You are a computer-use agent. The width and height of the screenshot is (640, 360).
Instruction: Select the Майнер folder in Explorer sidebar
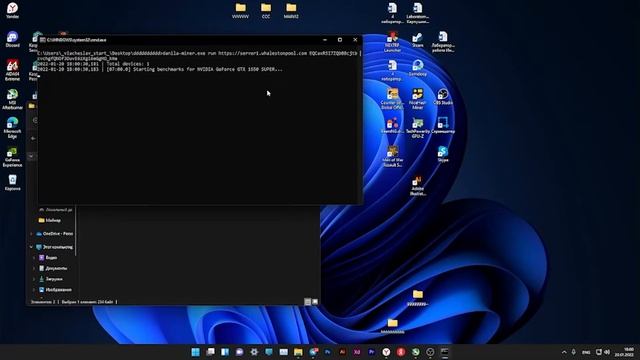pos(50,220)
